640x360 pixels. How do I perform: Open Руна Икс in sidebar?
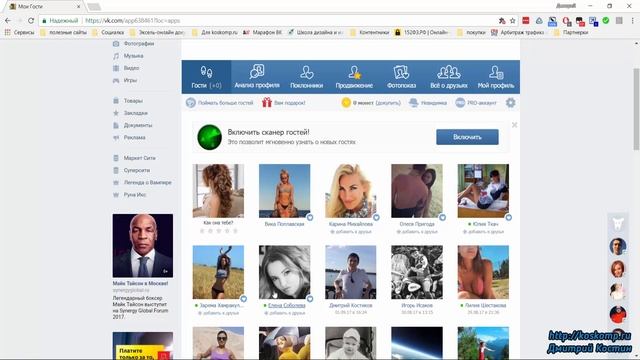pyautogui.click(x=129, y=194)
